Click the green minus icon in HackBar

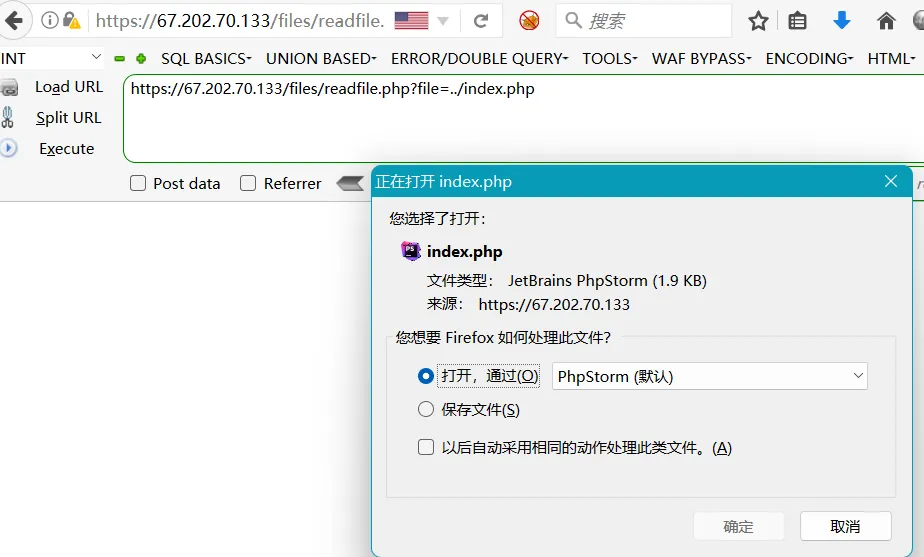pos(120,59)
